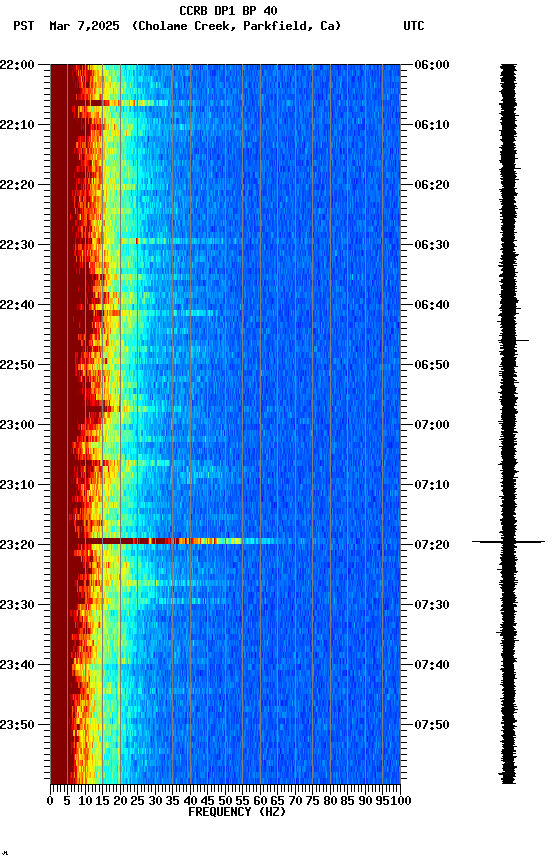Screen dimensions: 552x864
Task: Click the 5 Hz frequency axis label
Action: point(67,802)
